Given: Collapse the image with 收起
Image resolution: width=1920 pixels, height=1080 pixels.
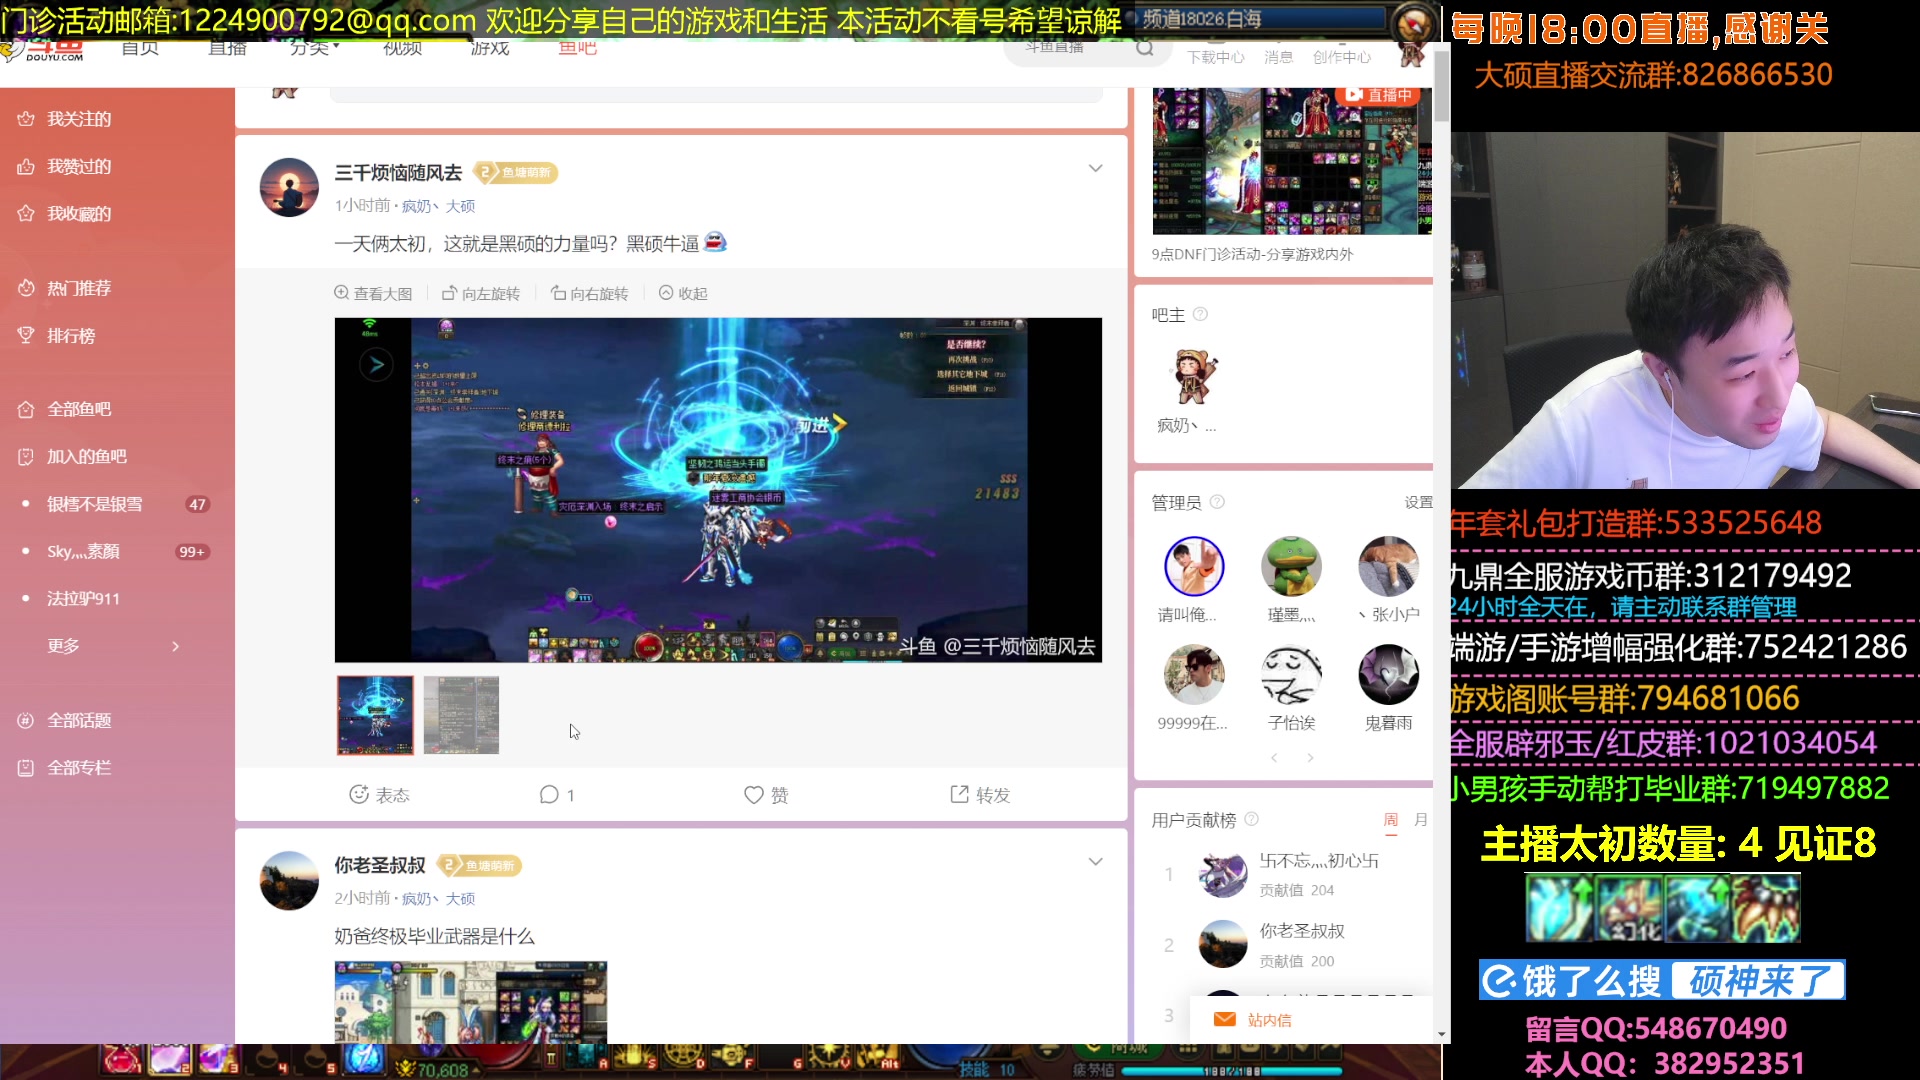Looking at the screenshot, I should coord(683,293).
